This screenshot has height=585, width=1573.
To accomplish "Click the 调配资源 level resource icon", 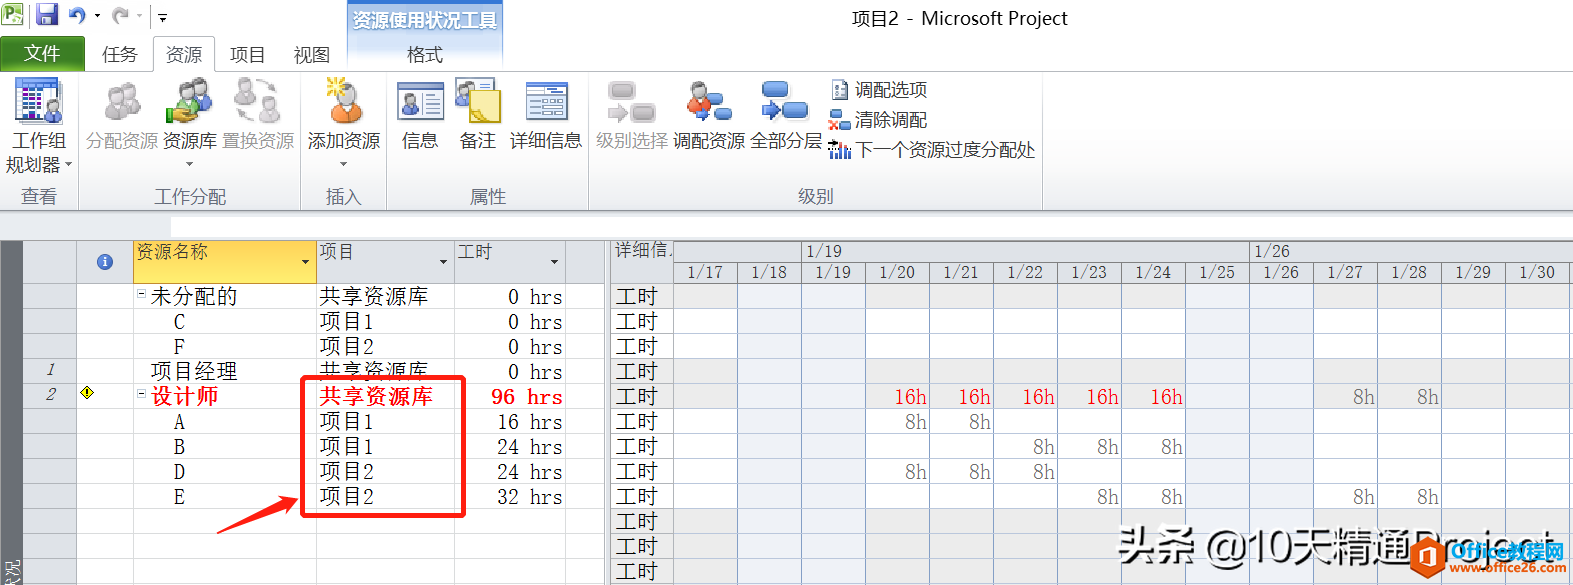I will 708,103.
